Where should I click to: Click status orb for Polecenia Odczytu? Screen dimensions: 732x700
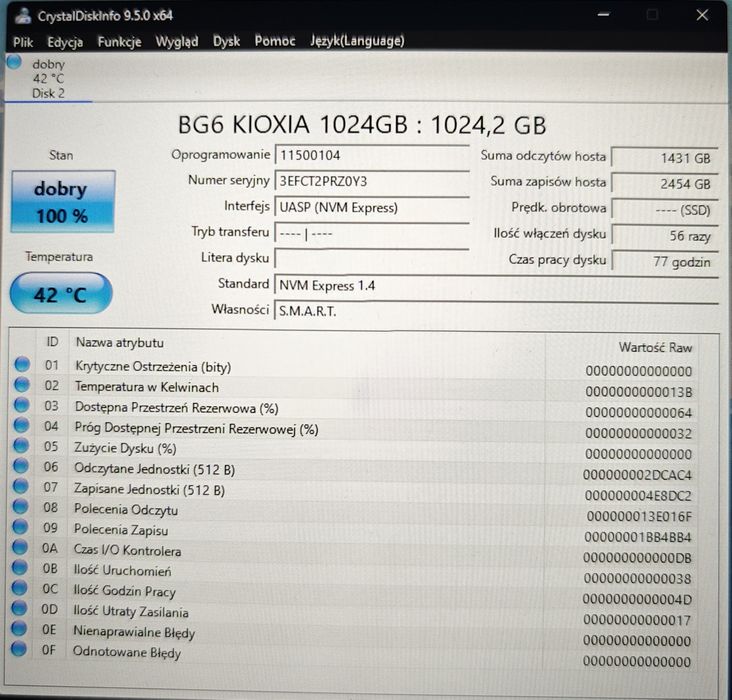[x=20, y=506]
